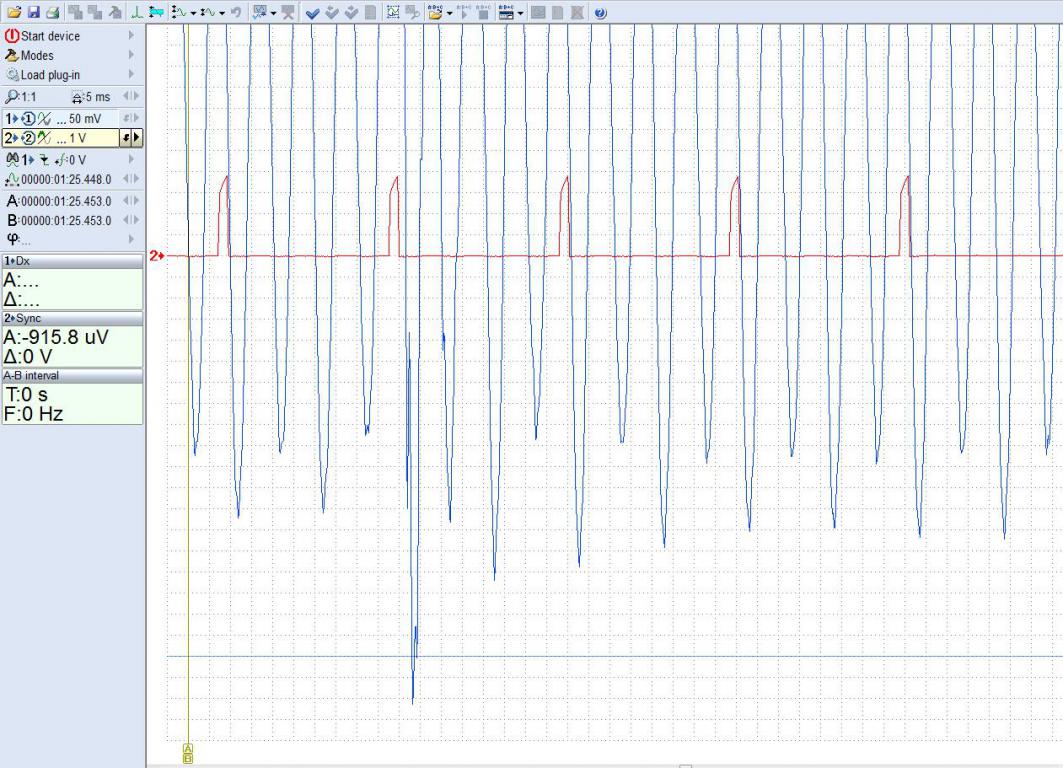Screen dimensions: 1063x768
Task: Open the Load plug-in menu item
Action: pyautogui.click(x=50, y=74)
